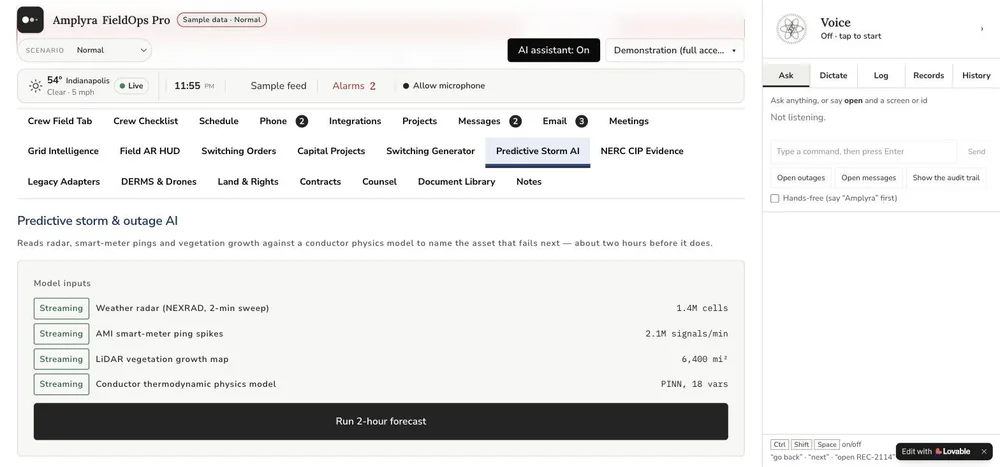Click Show the audit trail shortcut

pos(946,178)
